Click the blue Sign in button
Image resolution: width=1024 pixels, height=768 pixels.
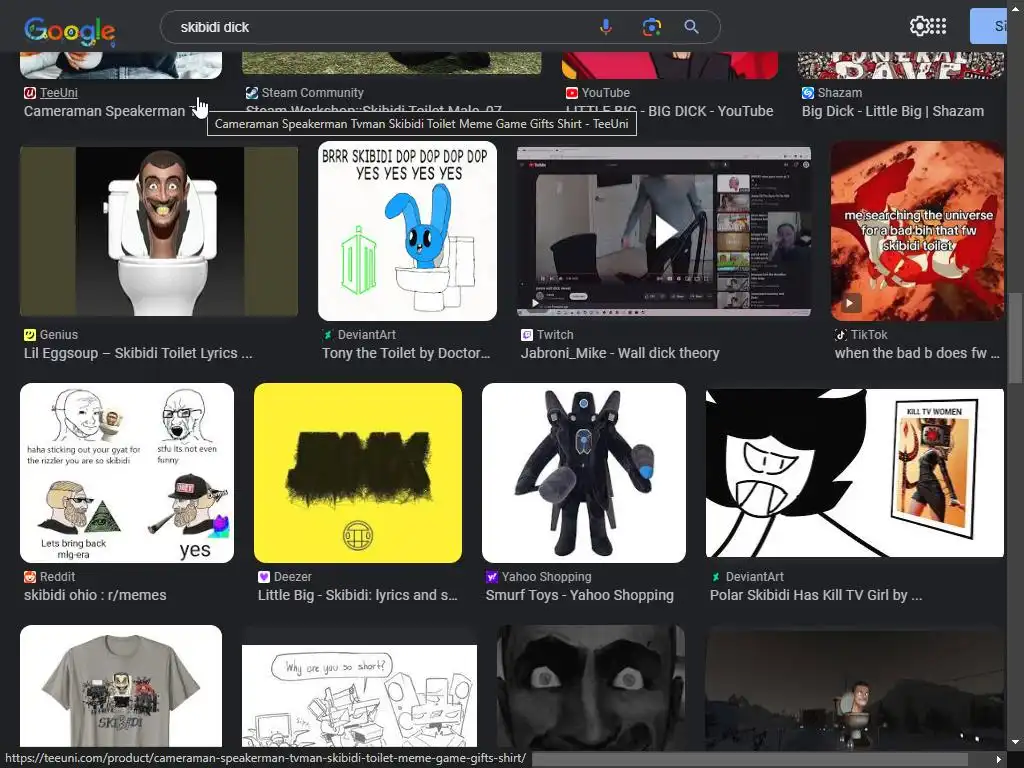tap(988, 26)
